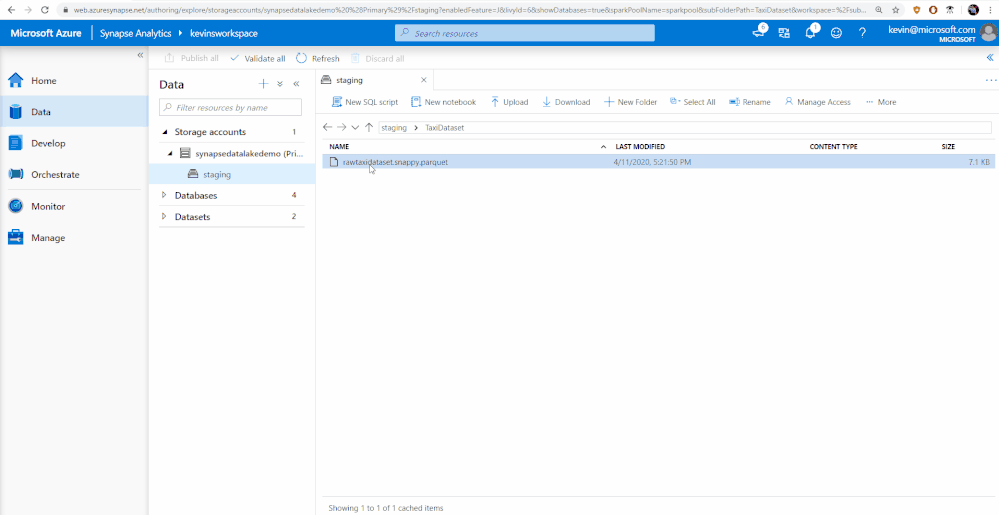Click Manage Access
Image resolution: width=999 pixels, height=515 pixels.
[817, 102]
